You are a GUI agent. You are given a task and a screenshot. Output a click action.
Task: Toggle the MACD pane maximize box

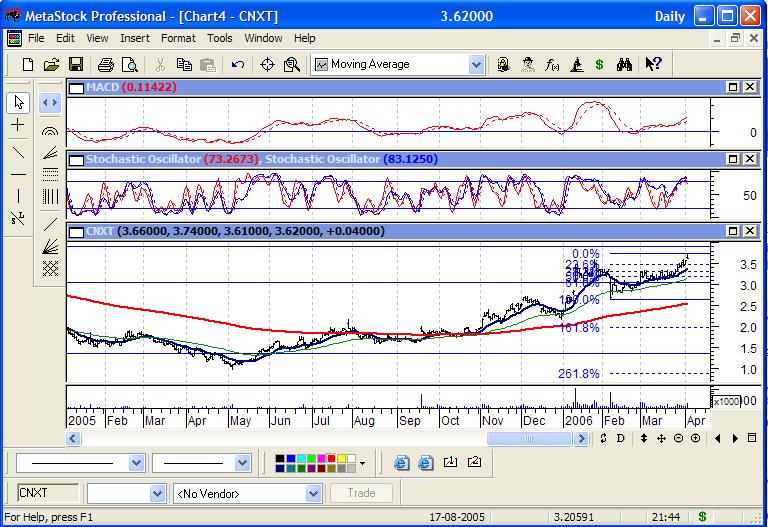click(733, 88)
